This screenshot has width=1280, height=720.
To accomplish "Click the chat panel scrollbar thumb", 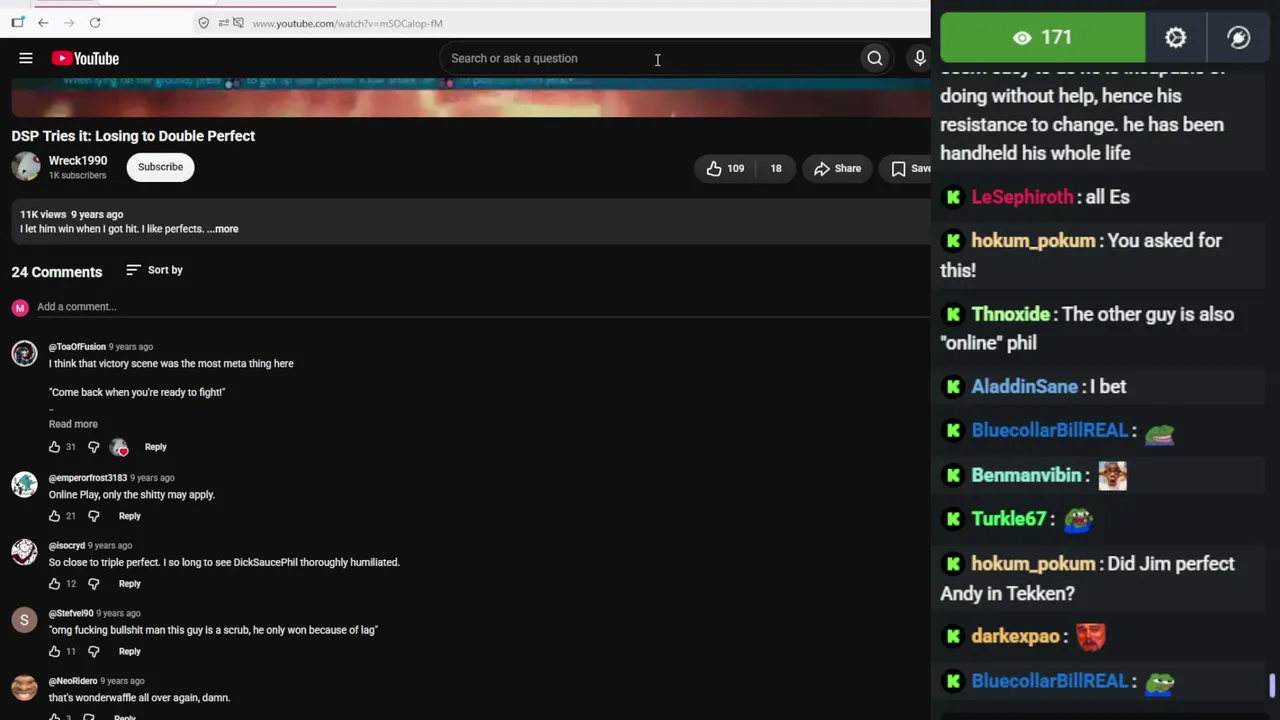I will pyautogui.click(x=1272, y=686).
